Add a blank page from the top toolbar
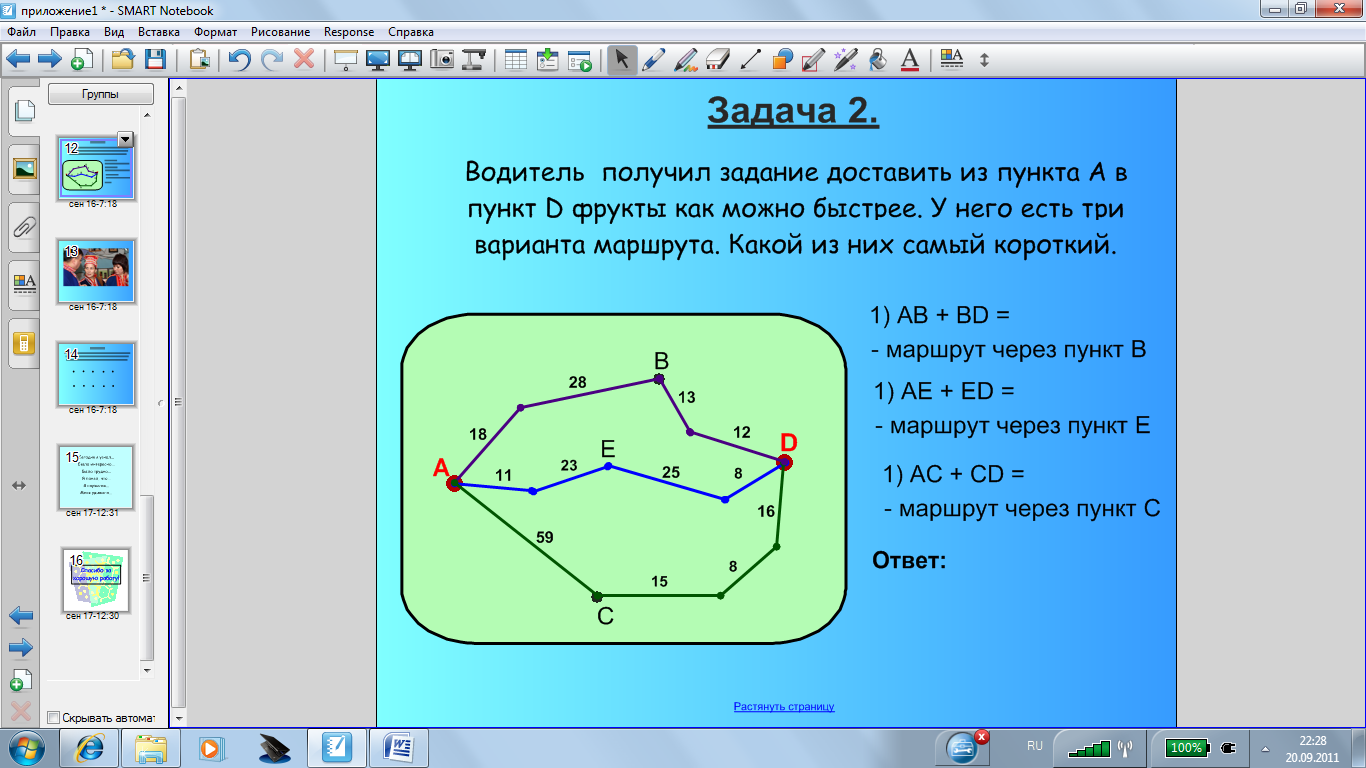The height and width of the screenshot is (768, 1366). click(81, 59)
